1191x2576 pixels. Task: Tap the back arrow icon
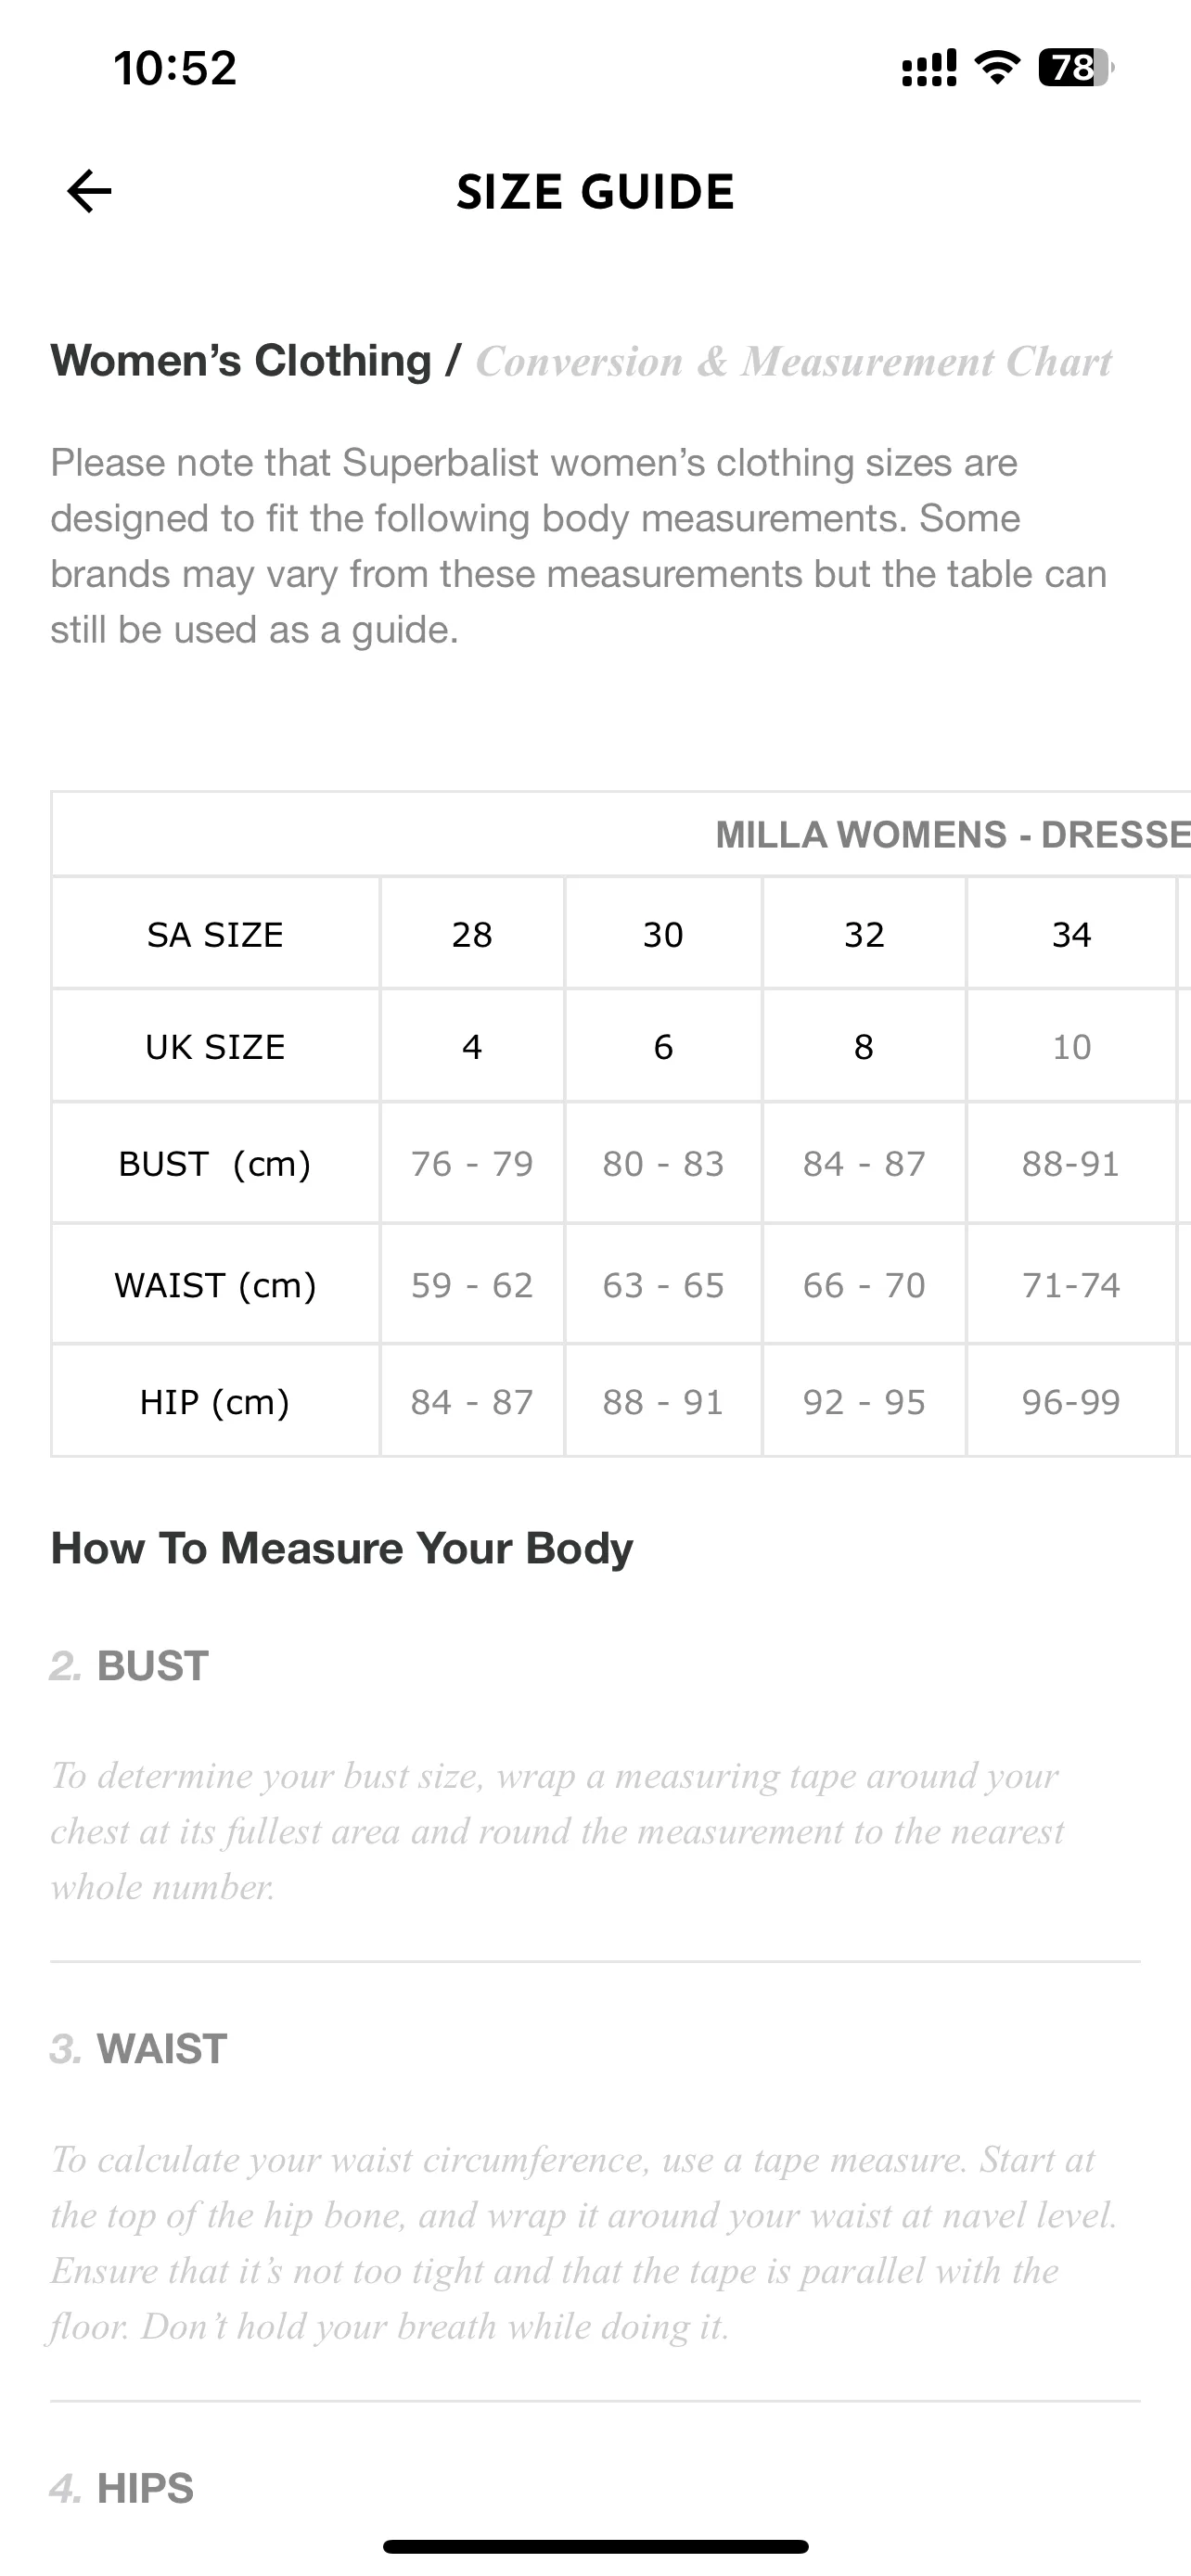pos(89,191)
